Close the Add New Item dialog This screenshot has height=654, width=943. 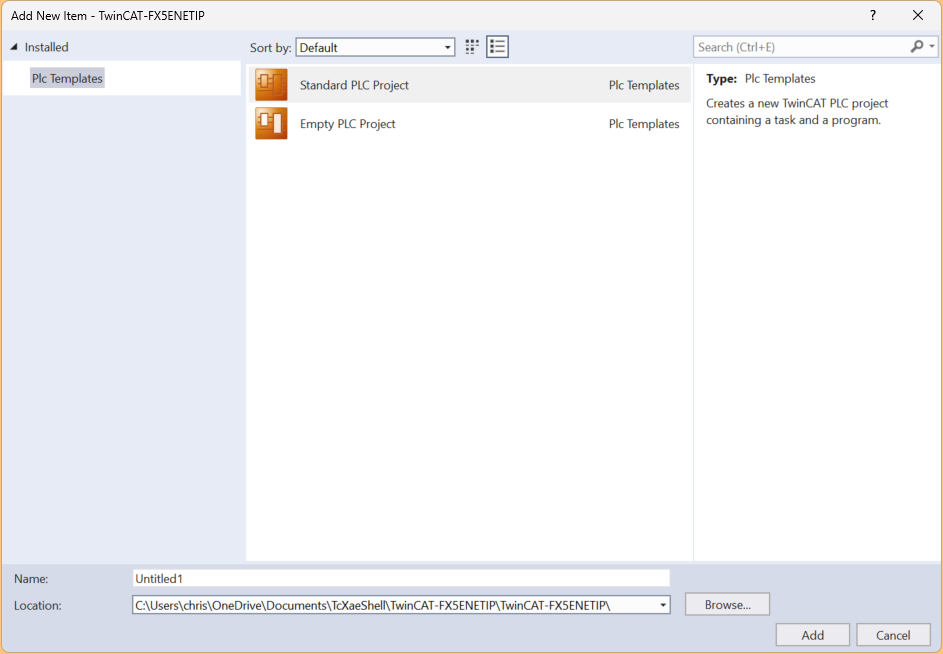pos(918,15)
